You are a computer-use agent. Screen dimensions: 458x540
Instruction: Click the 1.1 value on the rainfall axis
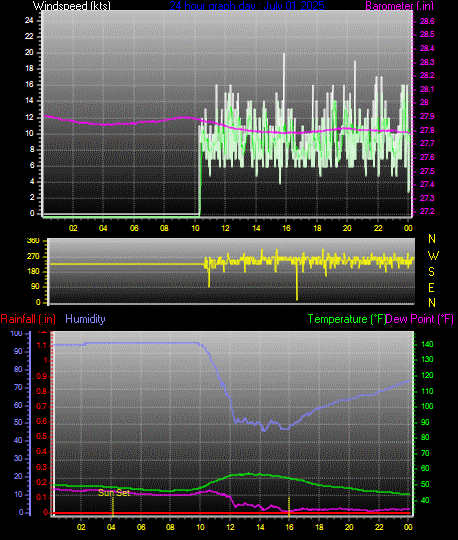tap(42, 345)
